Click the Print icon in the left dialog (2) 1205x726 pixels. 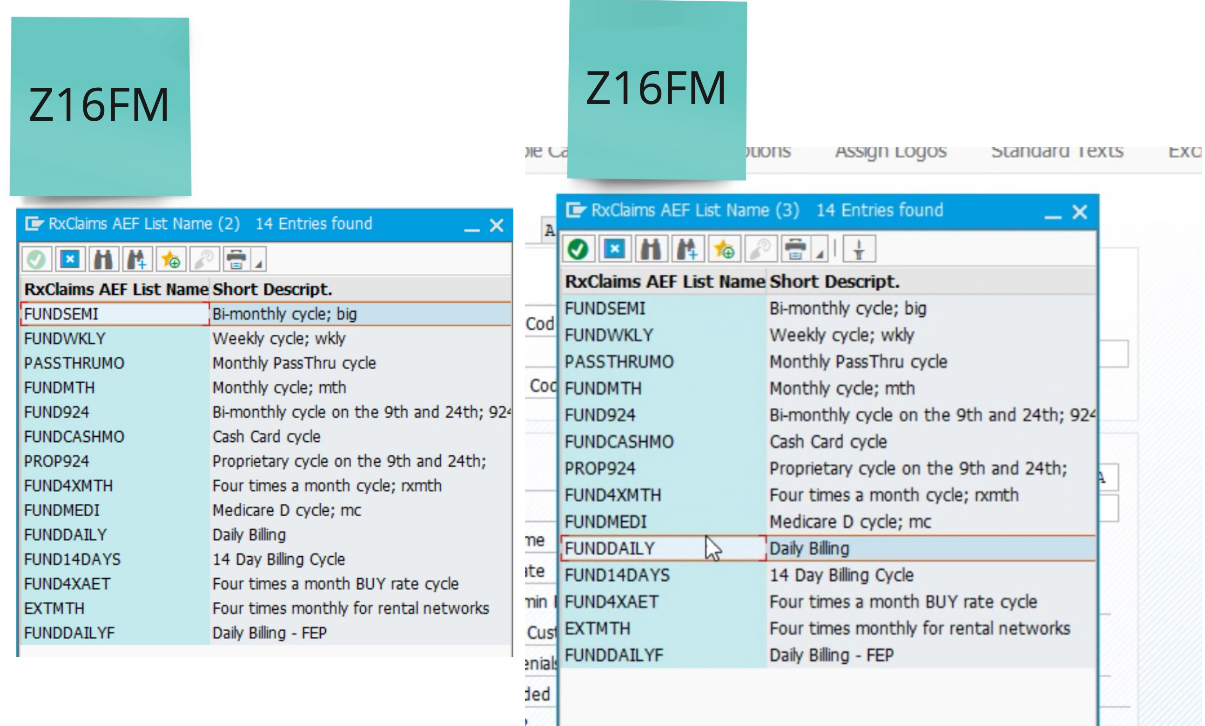click(236, 260)
